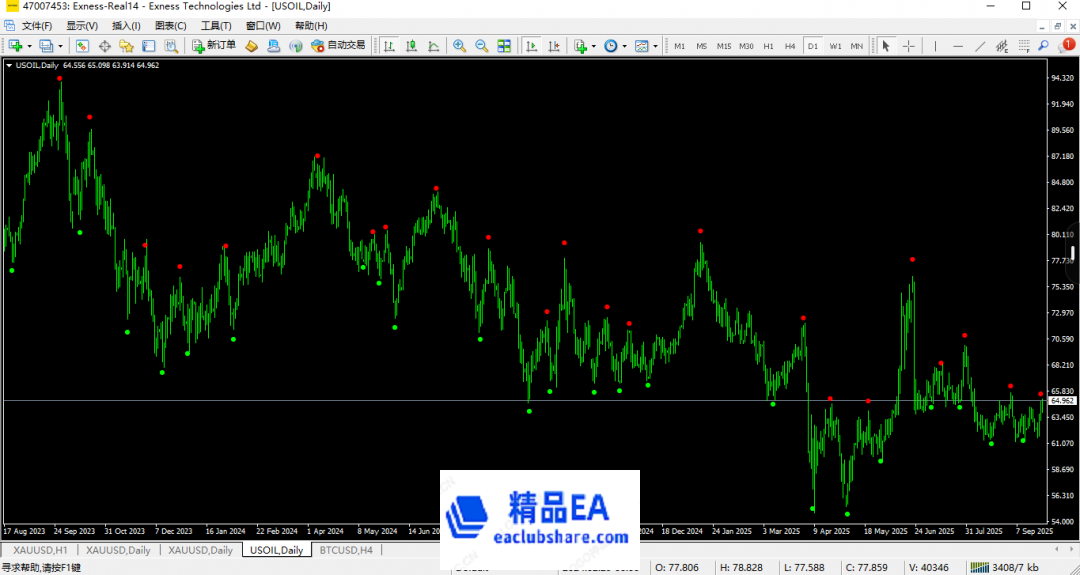Screen dimensions: 1080x575
Task: Open the virtual hosting cloud icon
Action: [x=273, y=46]
